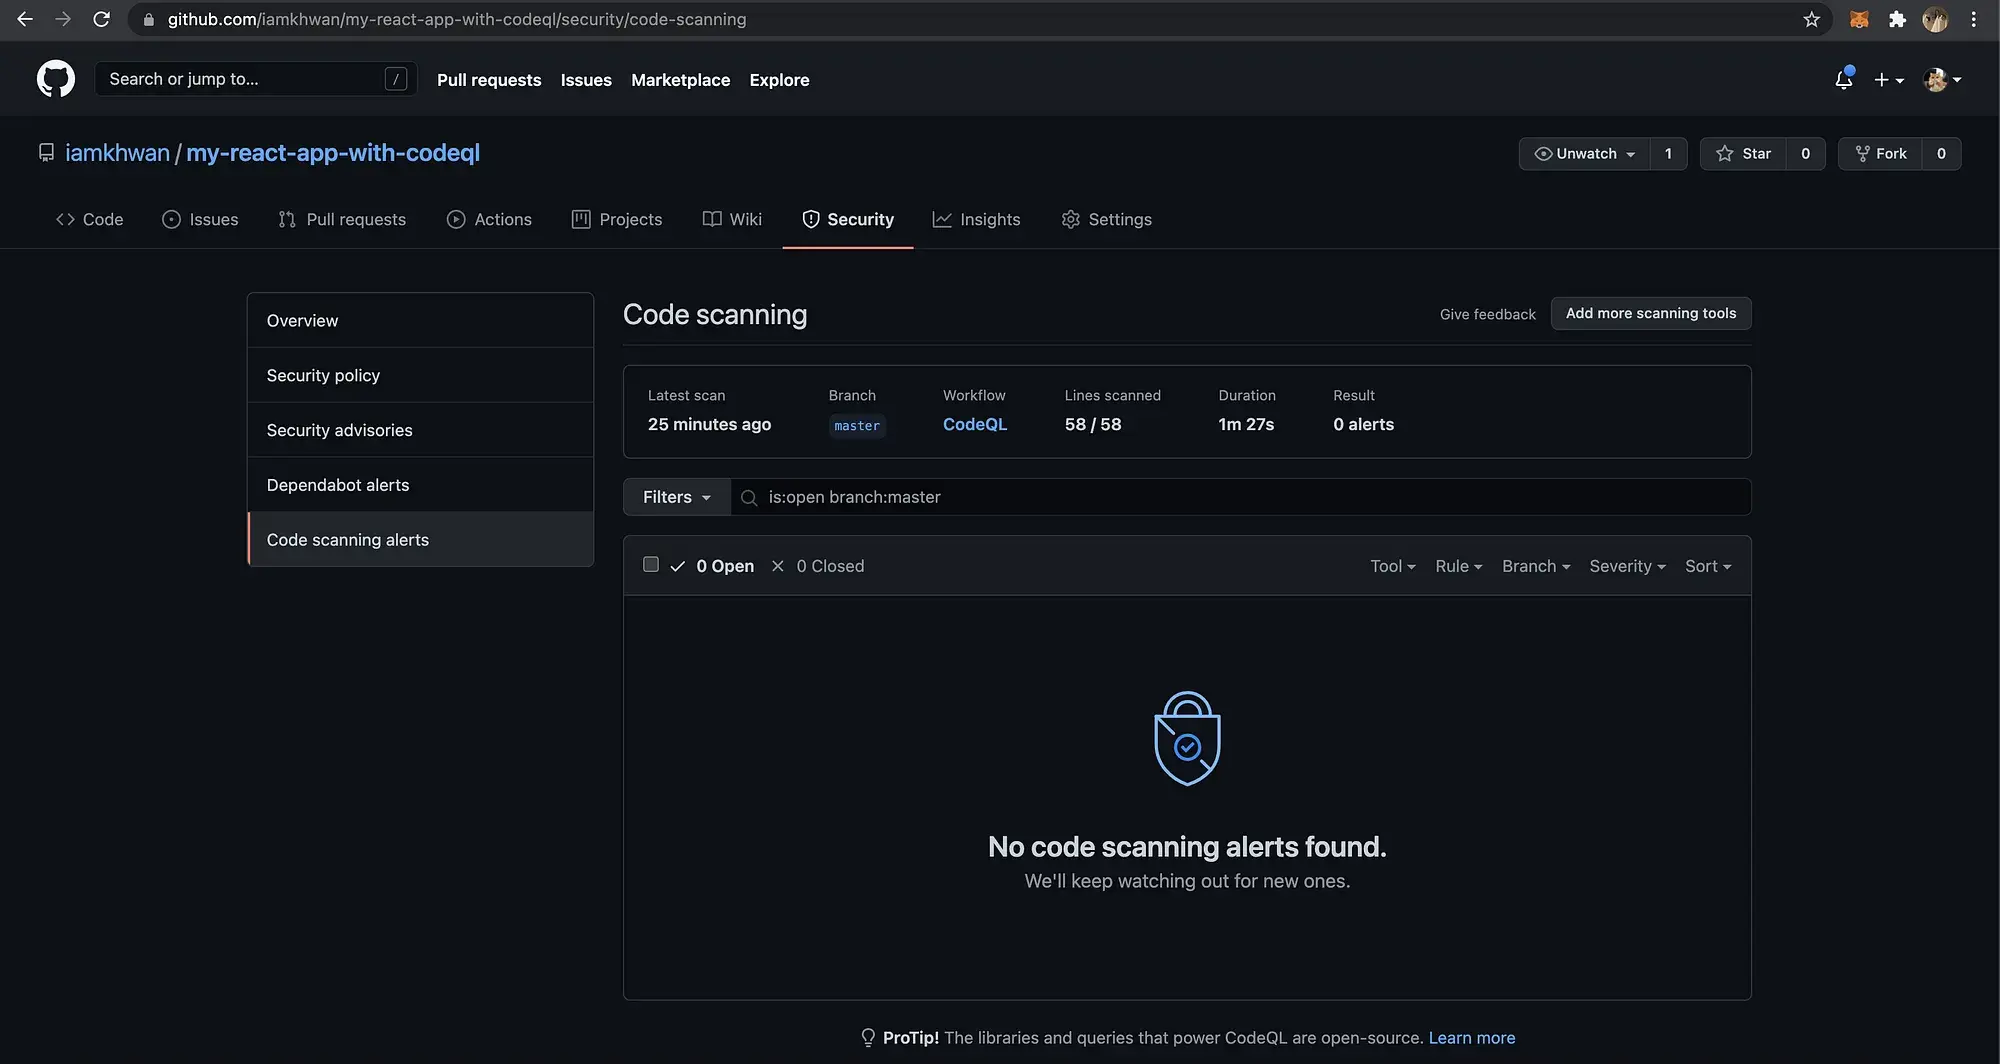The image size is (2000, 1064).
Task: Select Dependabot alerts in sidebar
Action: click(x=338, y=485)
